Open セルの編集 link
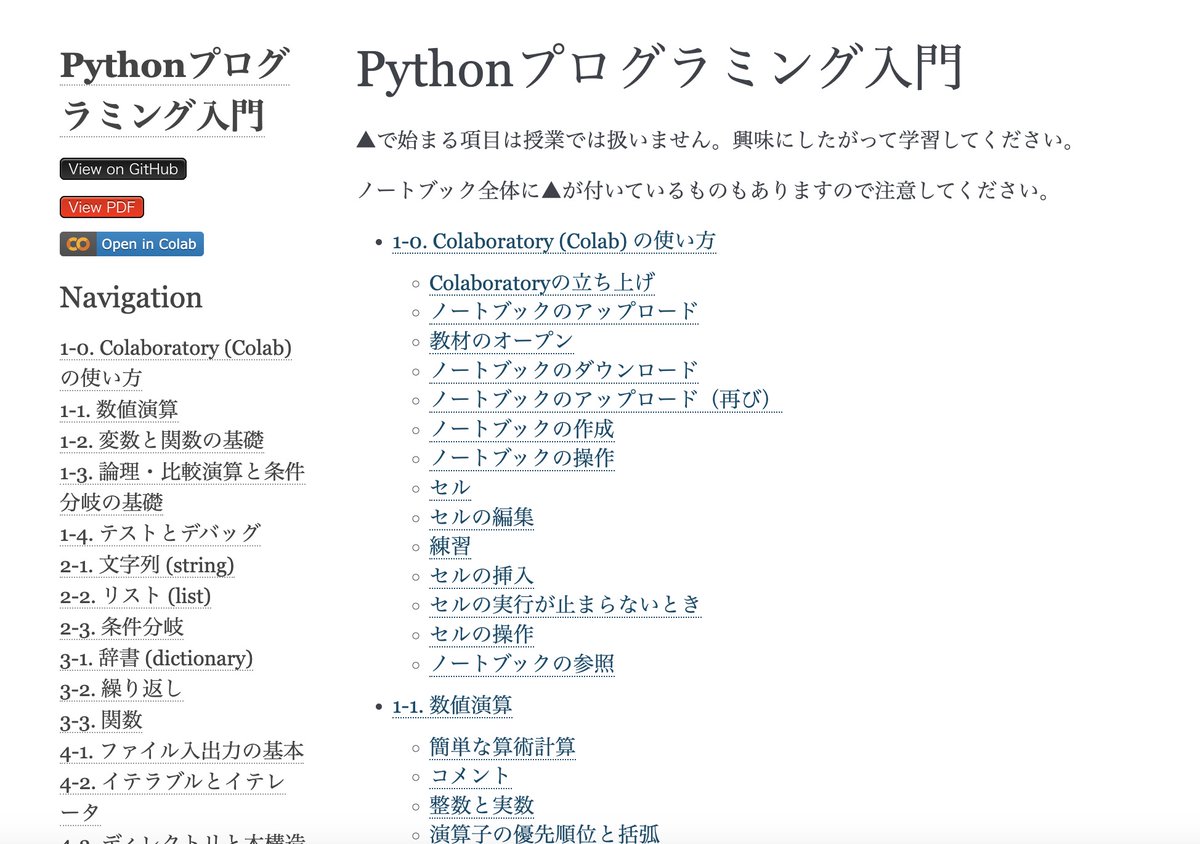The image size is (1200, 844). (x=481, y=517)
